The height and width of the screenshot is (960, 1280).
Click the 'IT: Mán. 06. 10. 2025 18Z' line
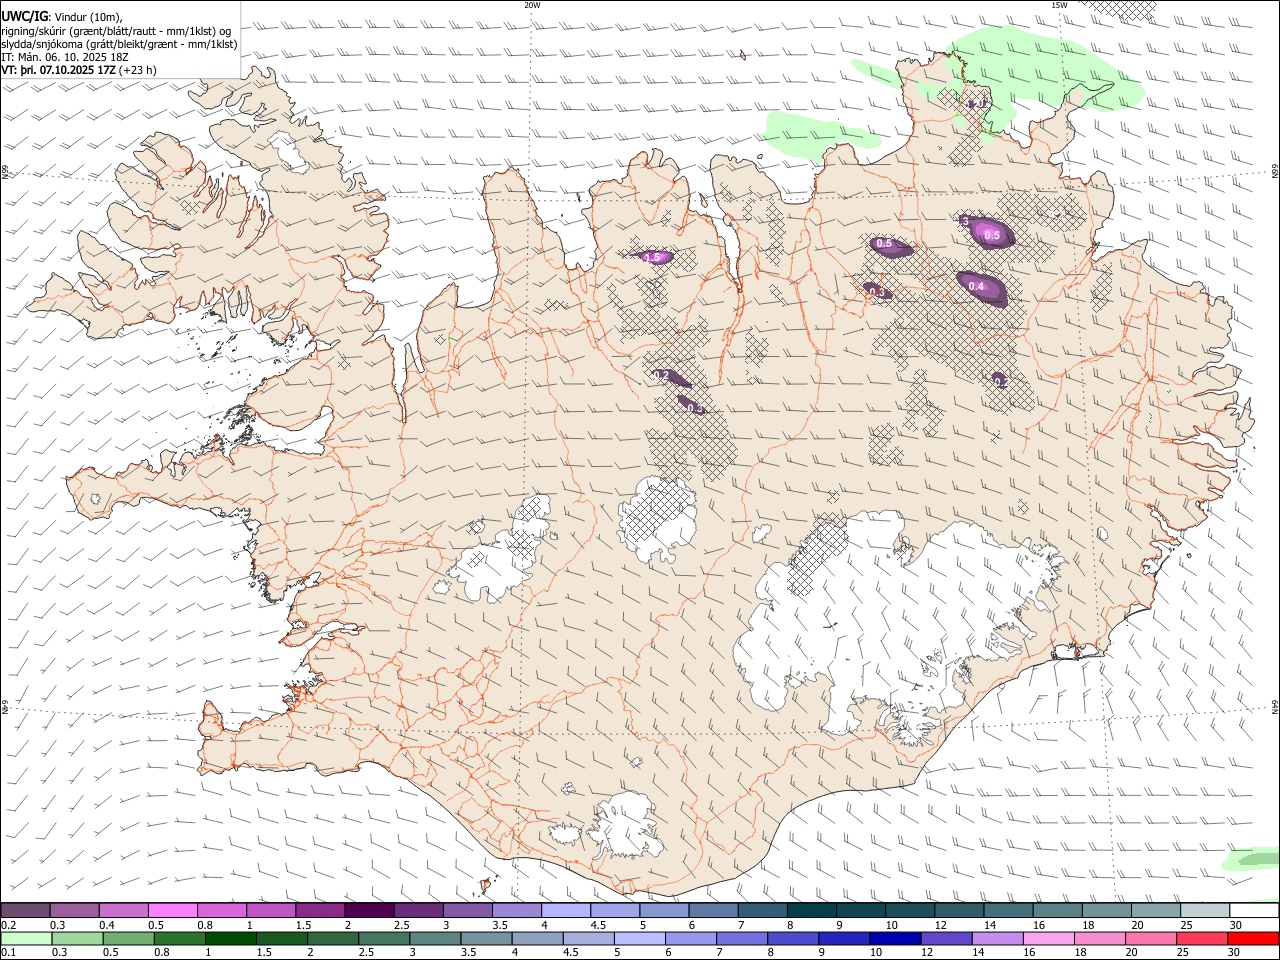[x=65, y=57]
